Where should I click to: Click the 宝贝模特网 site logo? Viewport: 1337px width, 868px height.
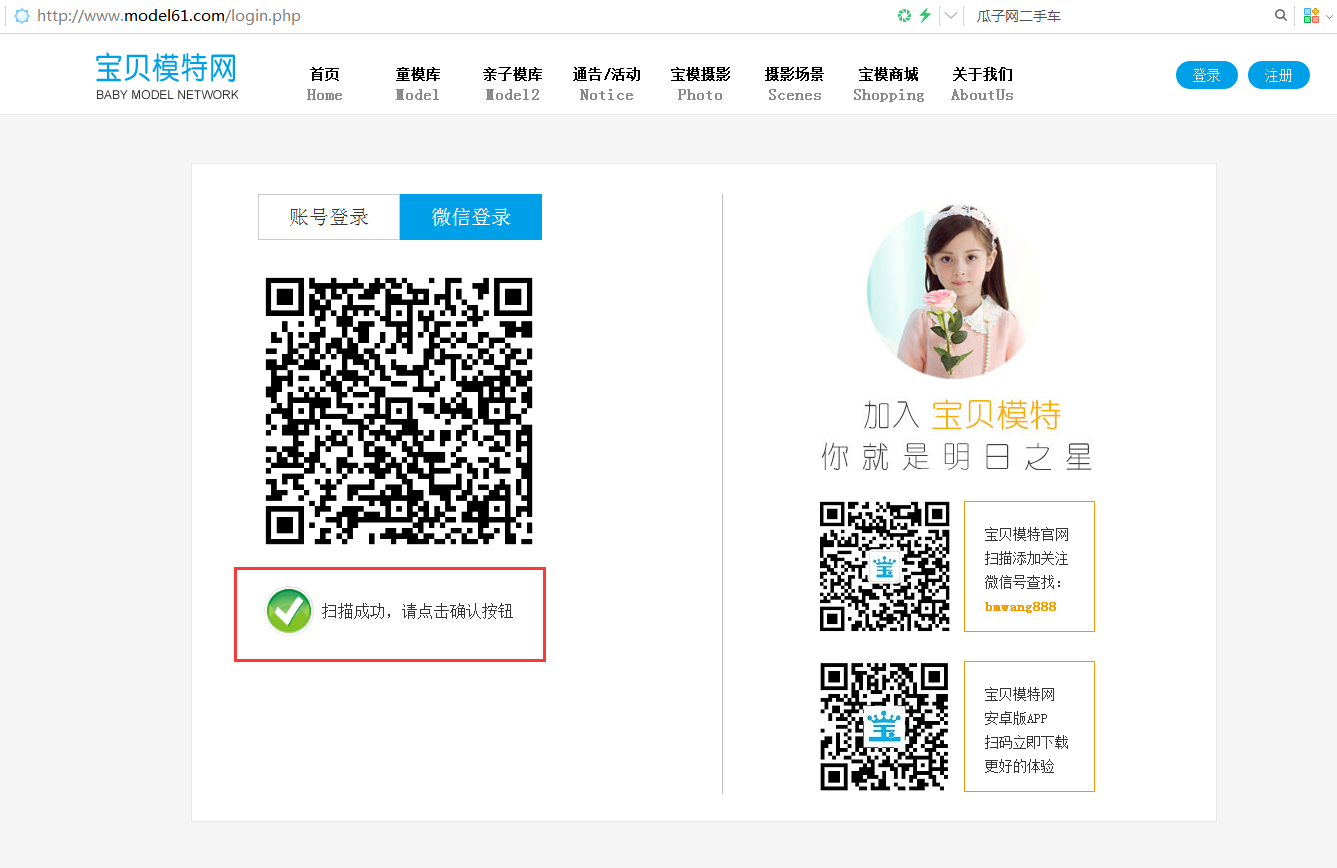[x=167, y=77]
